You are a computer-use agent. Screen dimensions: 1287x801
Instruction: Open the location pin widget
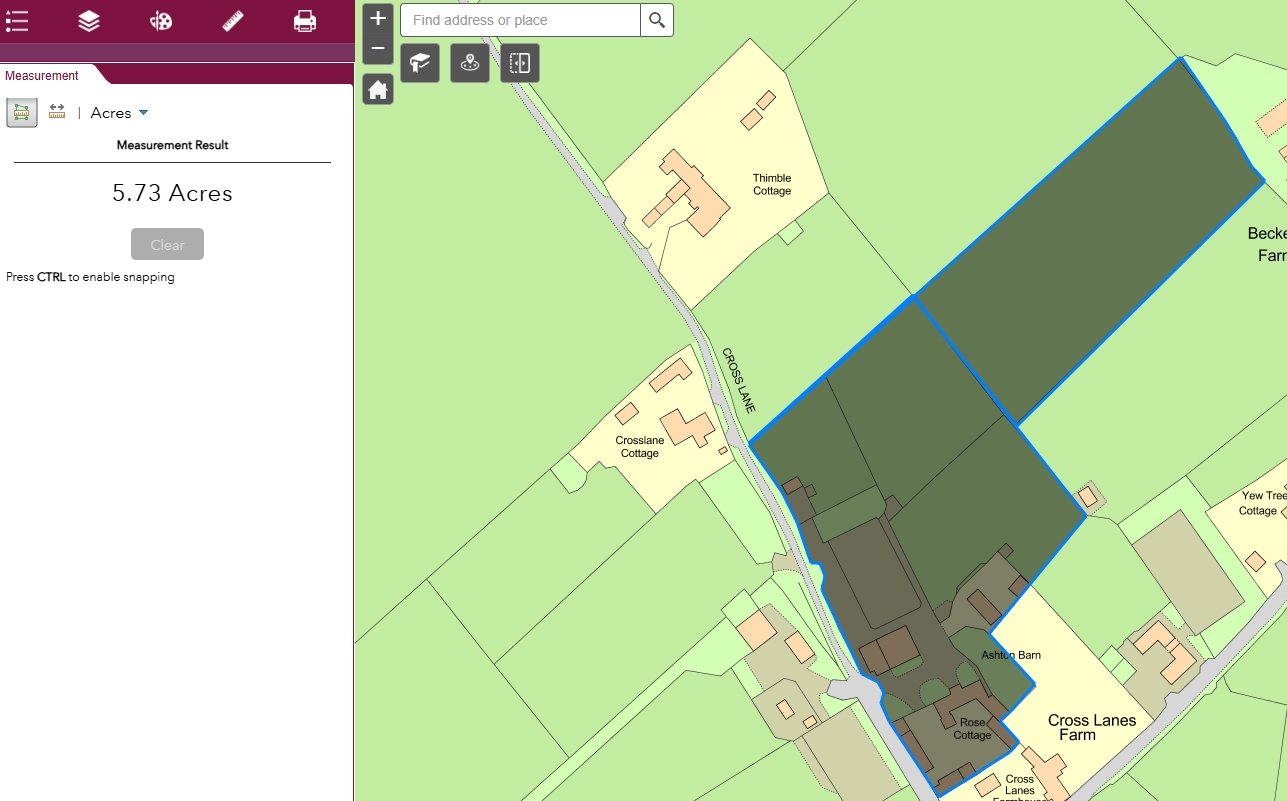tap(470, 63)
